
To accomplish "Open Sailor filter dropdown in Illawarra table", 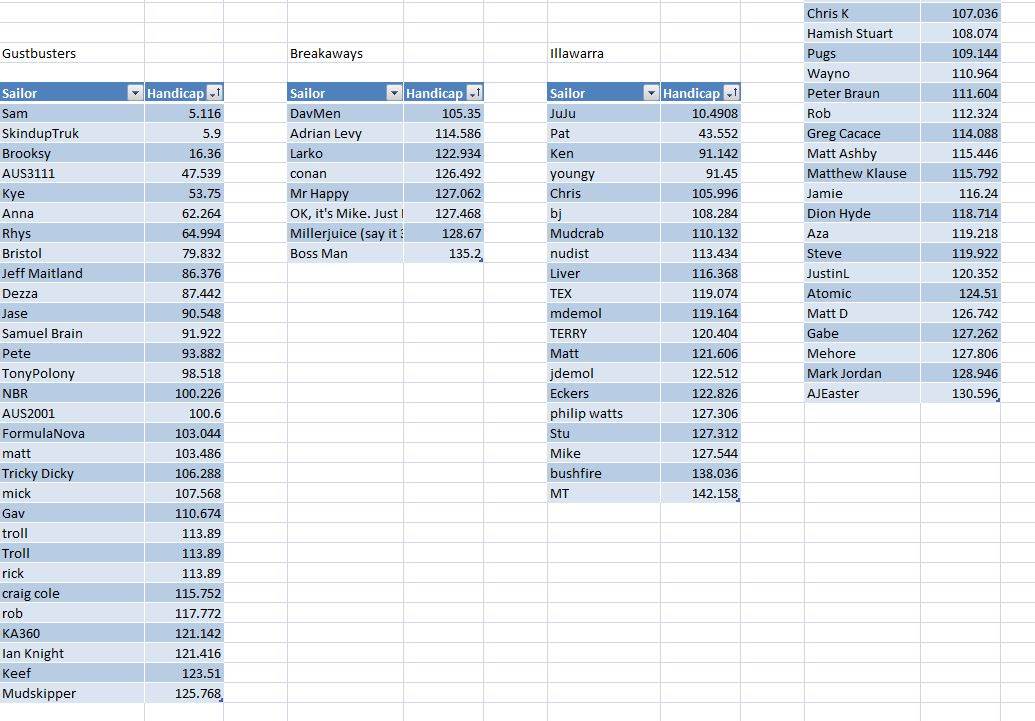I will click(651, 93).
